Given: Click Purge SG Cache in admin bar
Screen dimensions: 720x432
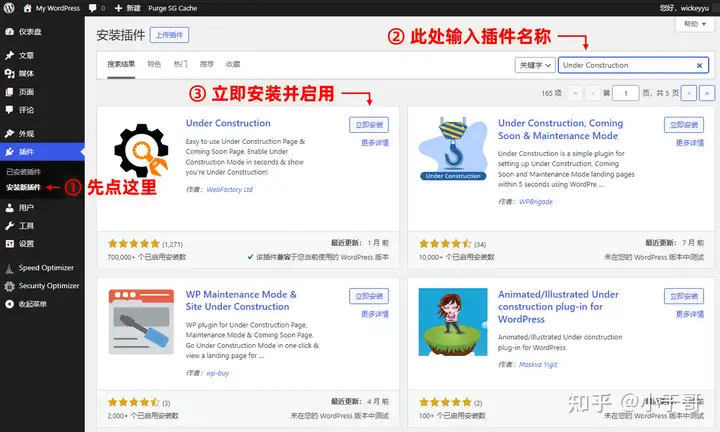Looking at the screenshot, I should click(x=173, y=8).
